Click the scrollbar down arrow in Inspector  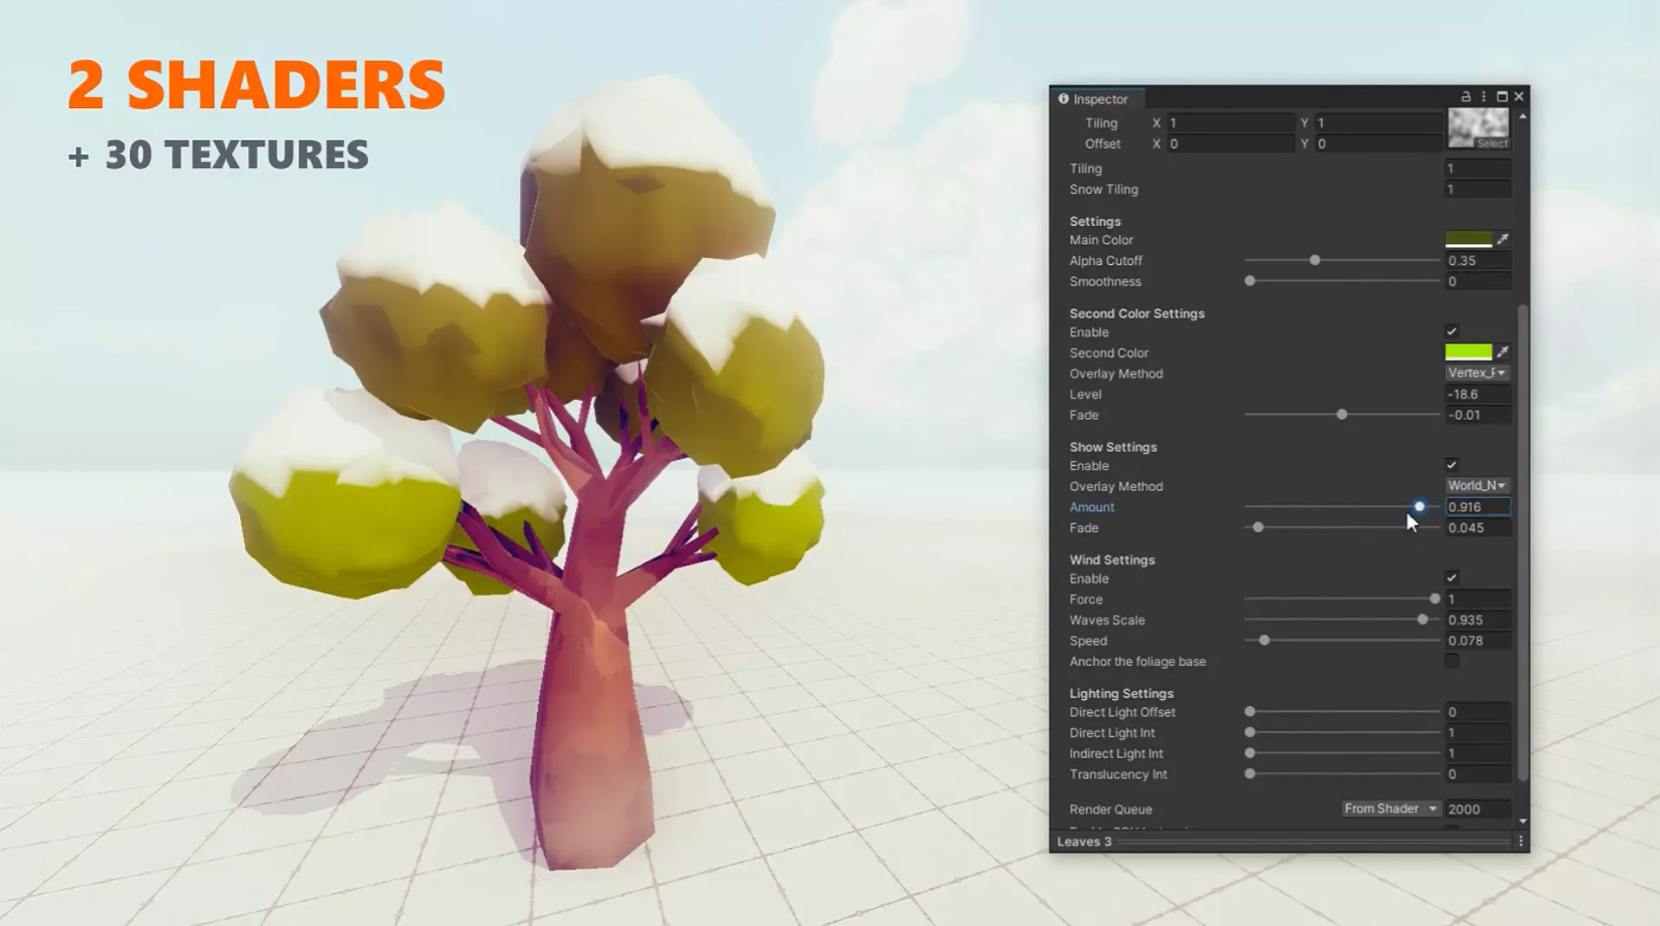click(x=1523, y=821)
